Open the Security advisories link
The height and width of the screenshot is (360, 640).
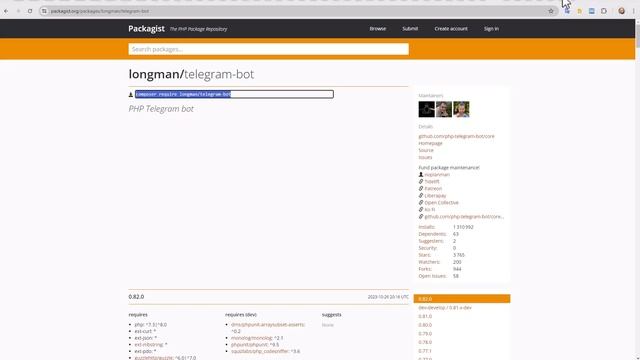428,248
